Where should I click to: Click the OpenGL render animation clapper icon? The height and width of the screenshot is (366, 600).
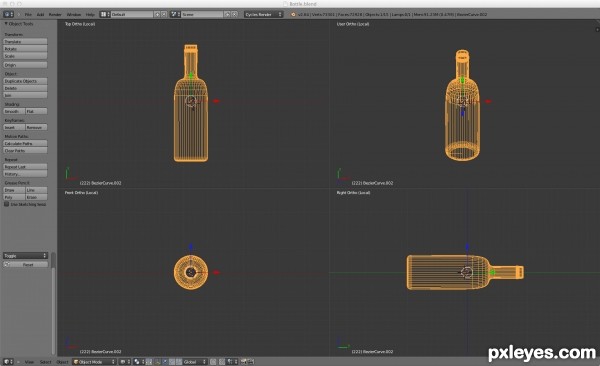click(250, 361)
